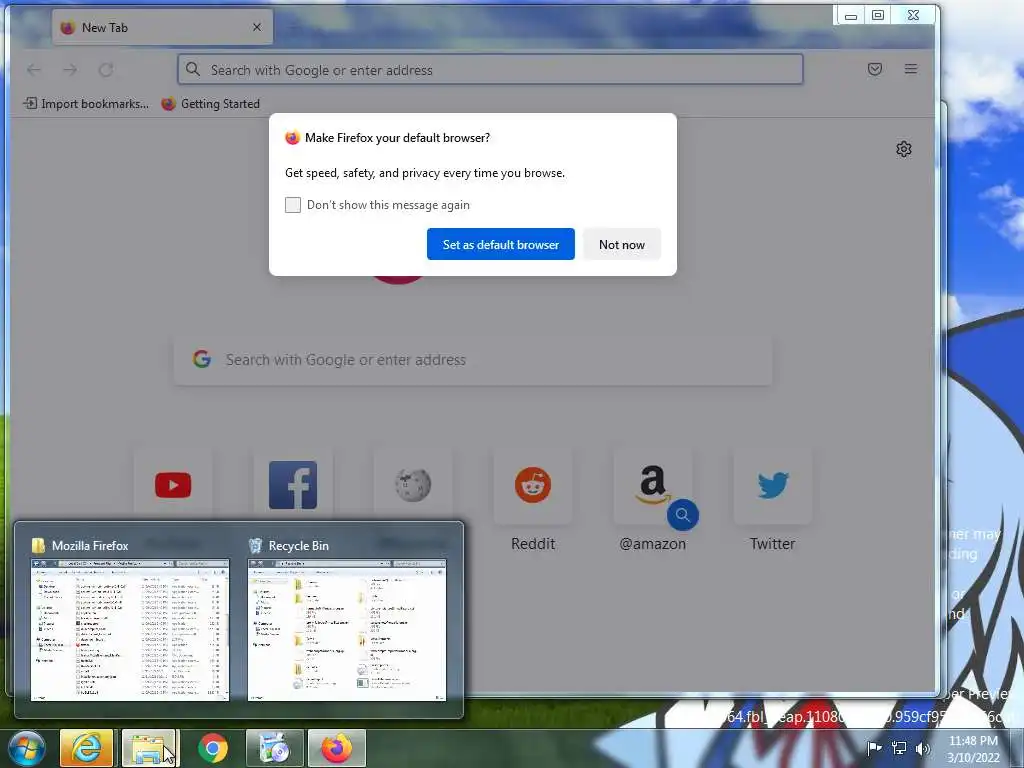Open the Pocket save icon

[875, 69]
